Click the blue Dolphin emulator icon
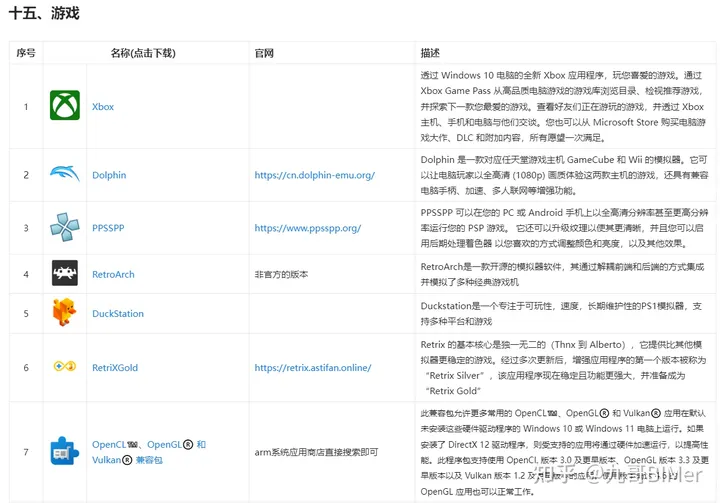Screen dimensions: 720x503 pos(65,174)
